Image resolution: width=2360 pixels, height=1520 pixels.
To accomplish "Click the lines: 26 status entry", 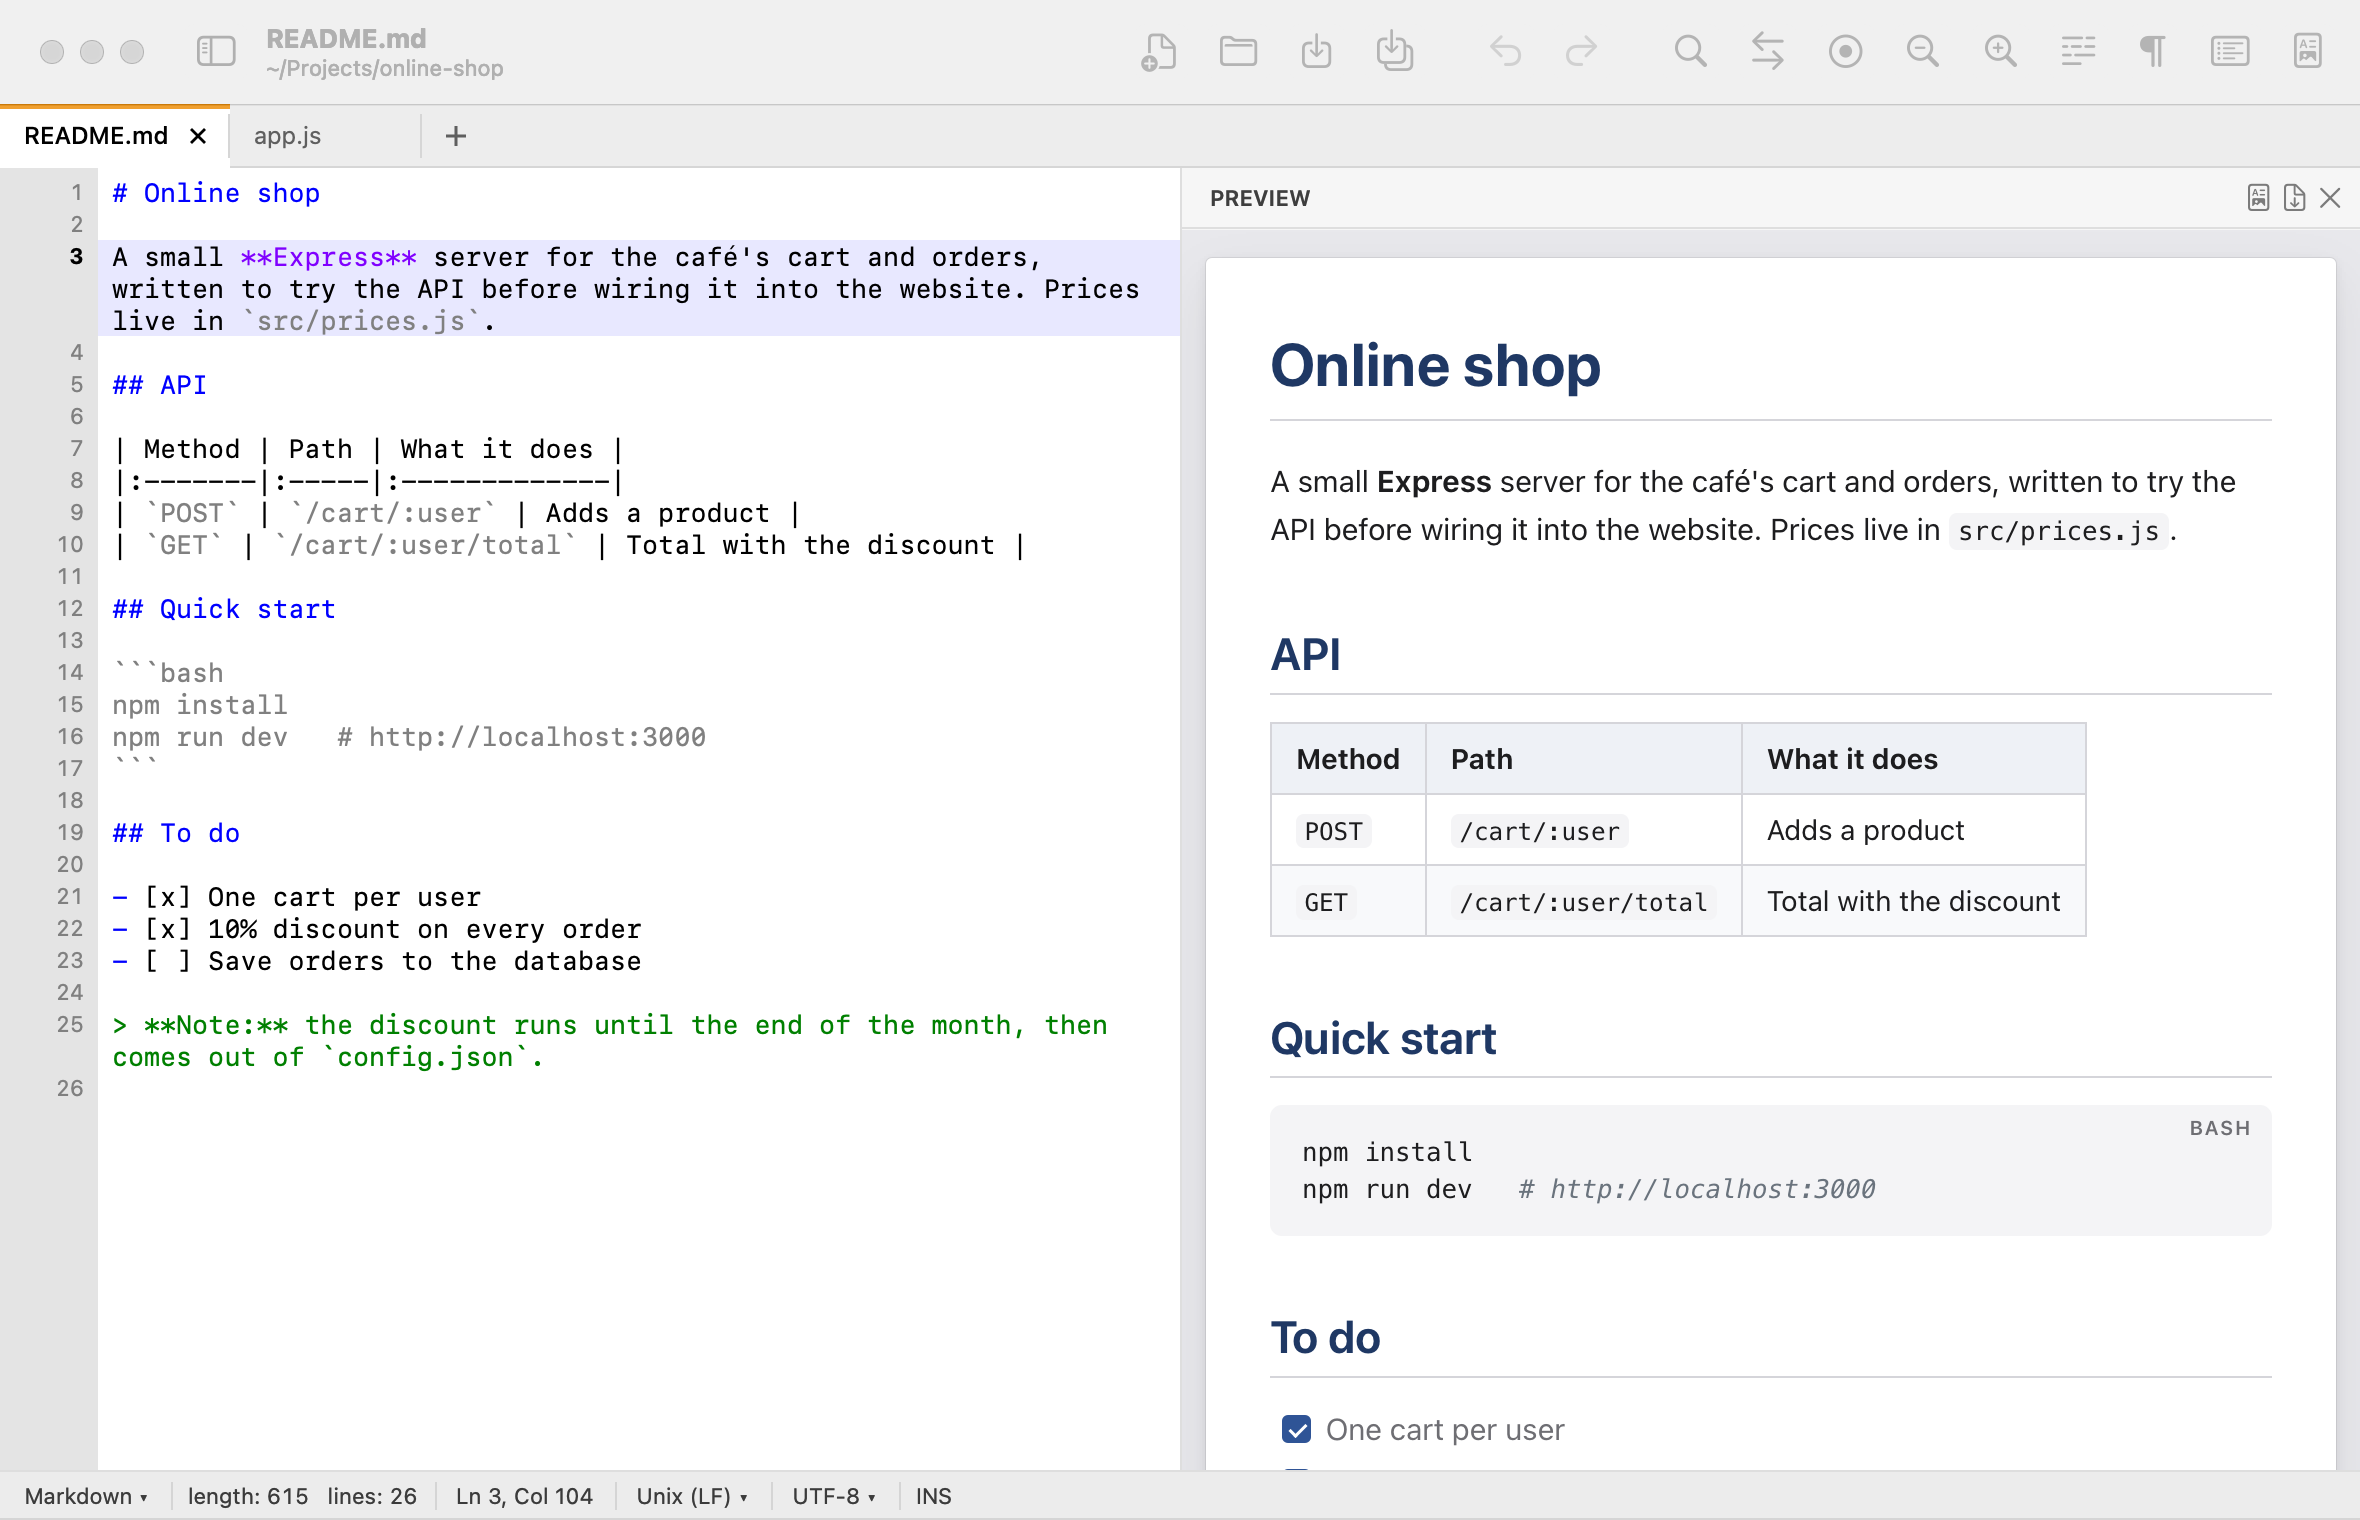I will pyautogui.click(x=372, y=1496).
